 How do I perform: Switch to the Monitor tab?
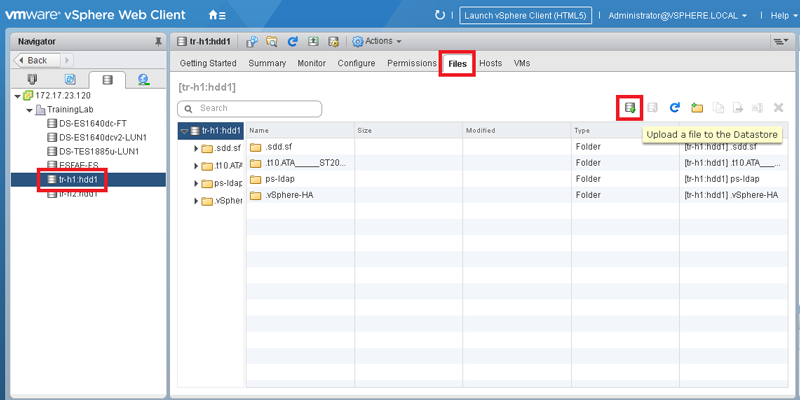tap(312, 63)
